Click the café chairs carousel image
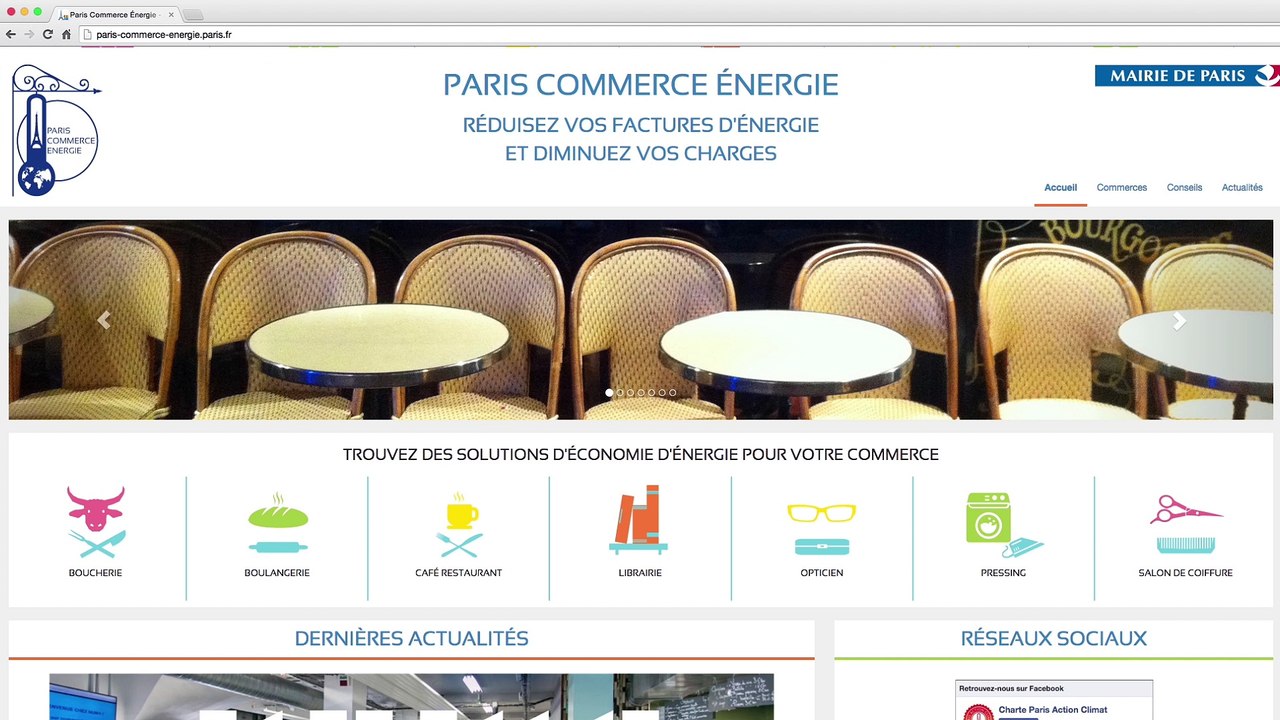 click(x=641, y=320)
